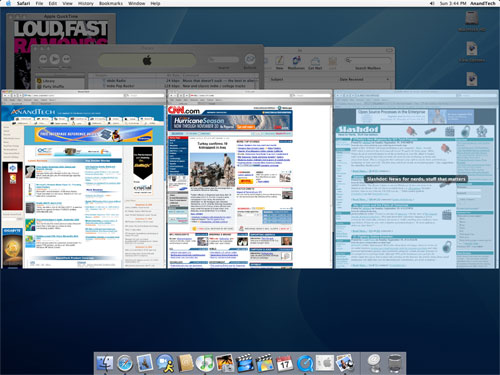Click Library in iTunes source list
The height and width of the screenshot is (375, 500).
48,81
